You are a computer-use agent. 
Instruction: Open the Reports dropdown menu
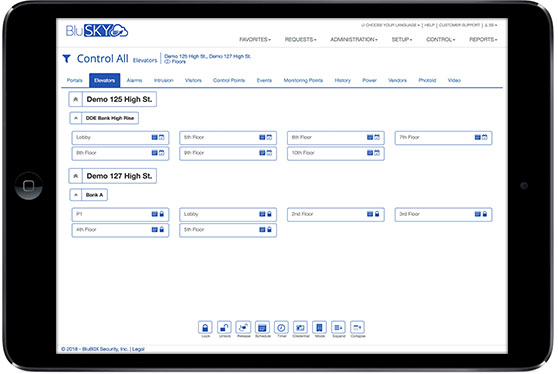point(483,39)
